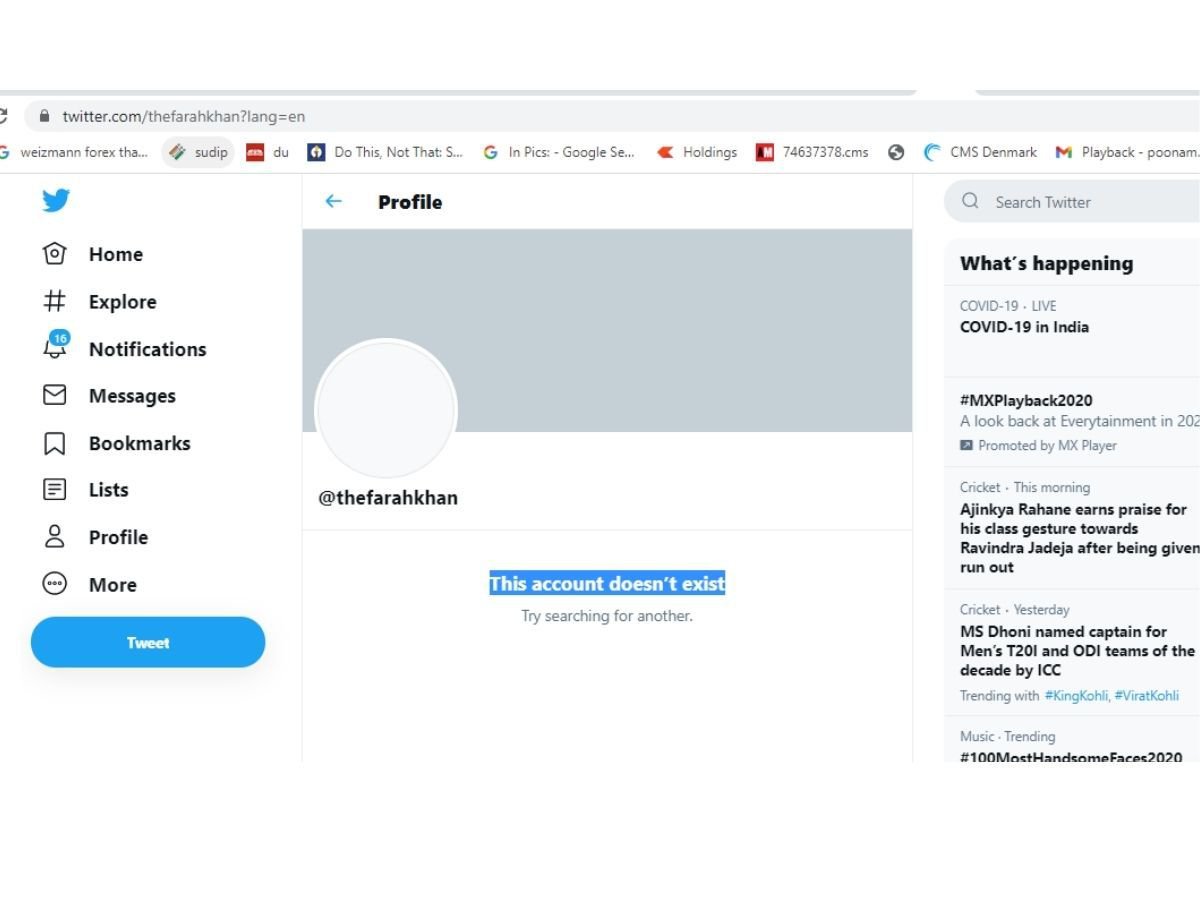
Task: Open Notifications bell with 16 badge
Action: coord(56,346)
